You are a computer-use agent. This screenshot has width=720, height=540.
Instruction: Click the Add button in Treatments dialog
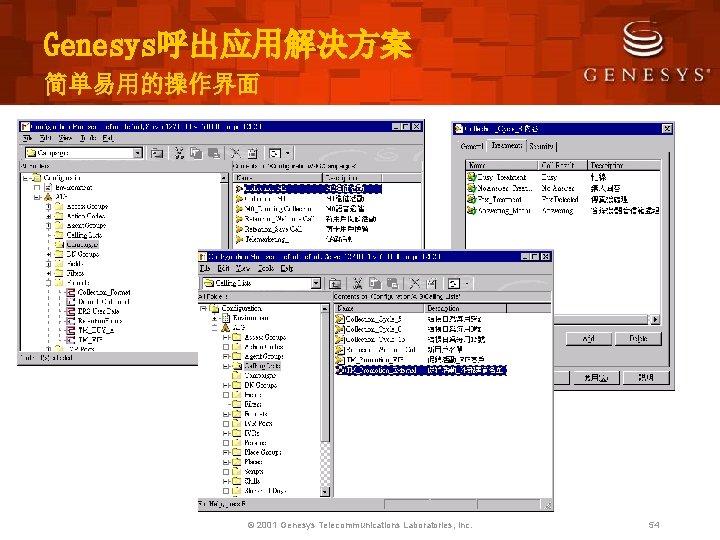[588, 338]
